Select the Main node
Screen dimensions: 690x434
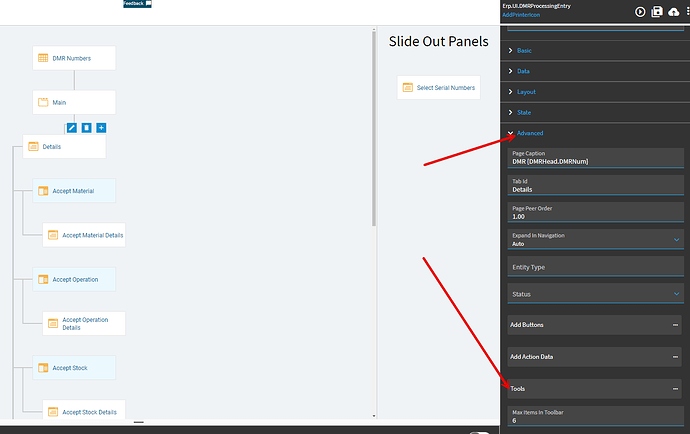(x=74, y=103)
